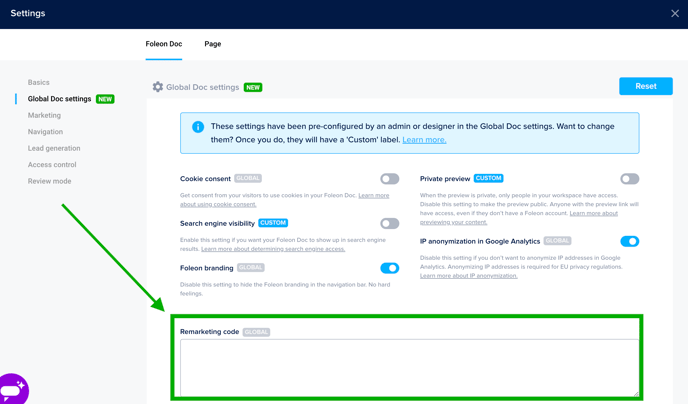688x404 pixels.
Task: Open Navigation settings in sidebar
Action: coord(45,132)
